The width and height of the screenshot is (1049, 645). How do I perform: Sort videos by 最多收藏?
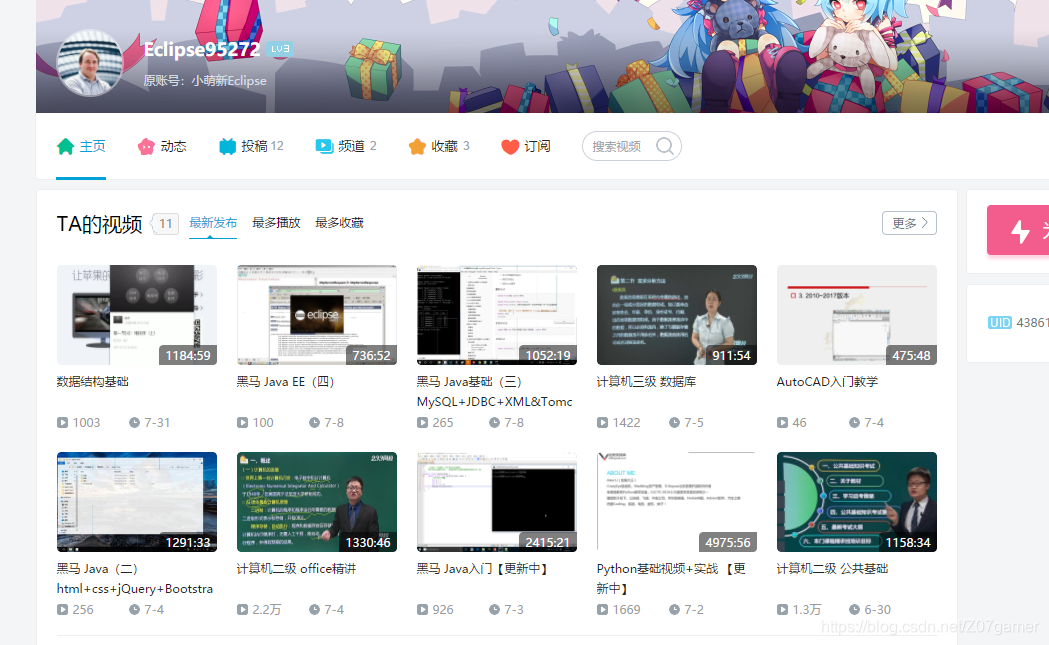point(339,223)
